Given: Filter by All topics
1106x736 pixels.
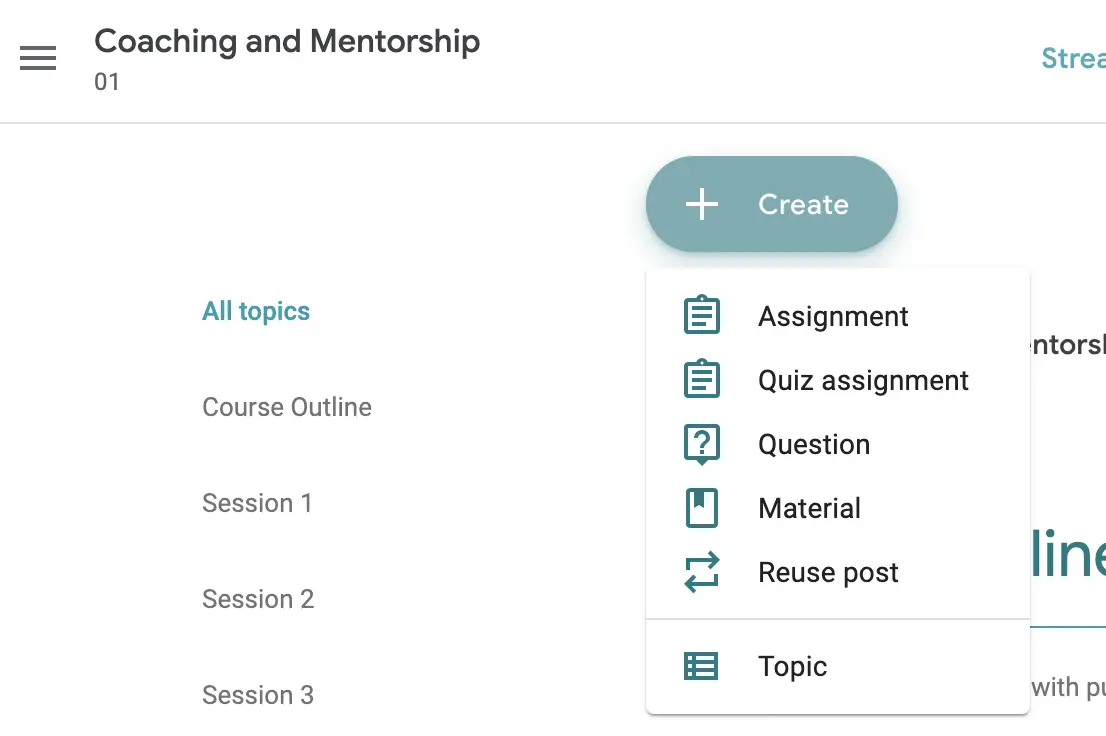Looking at the screenshot, I should [256, 311].
